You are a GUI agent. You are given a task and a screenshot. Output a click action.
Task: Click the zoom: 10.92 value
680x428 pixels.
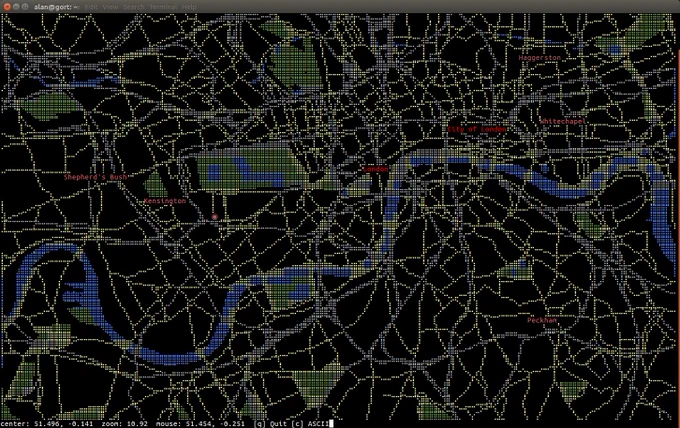coord(124,424)
